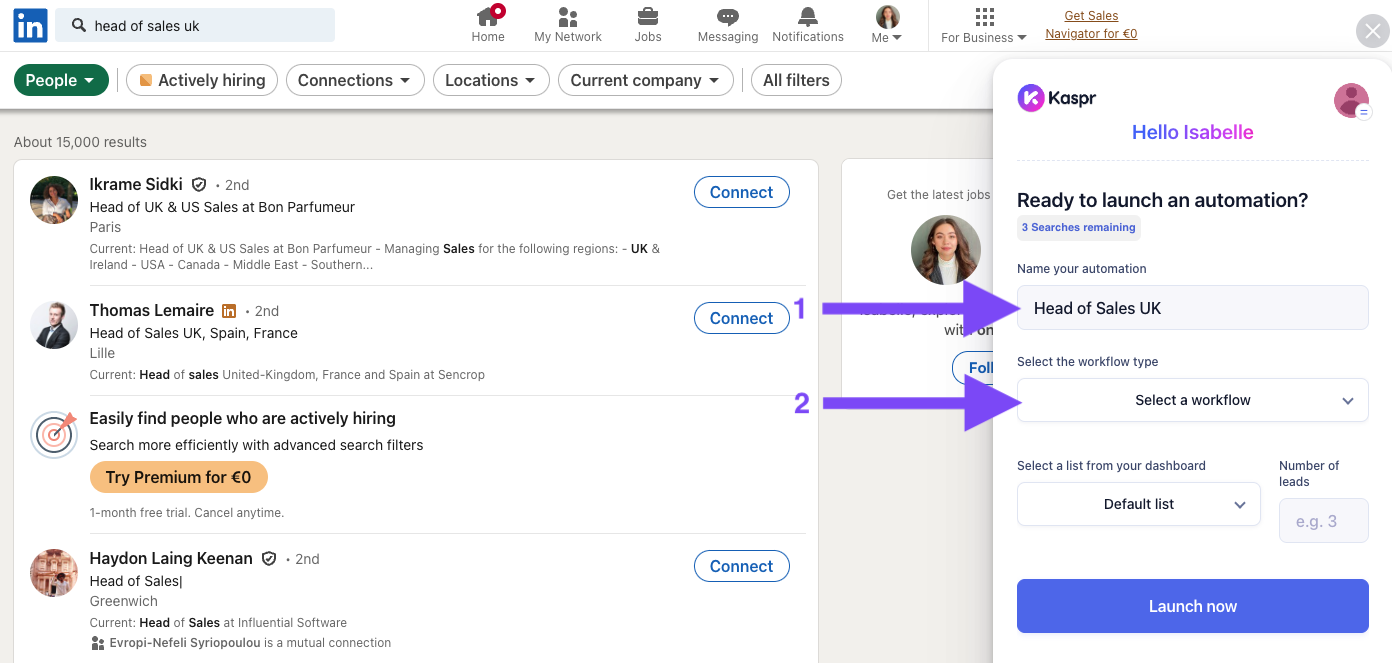Click the About 15,000 results text
The width and height of the screenshot is (1392, 663).
pyautogui.click(x=80, y=142)
